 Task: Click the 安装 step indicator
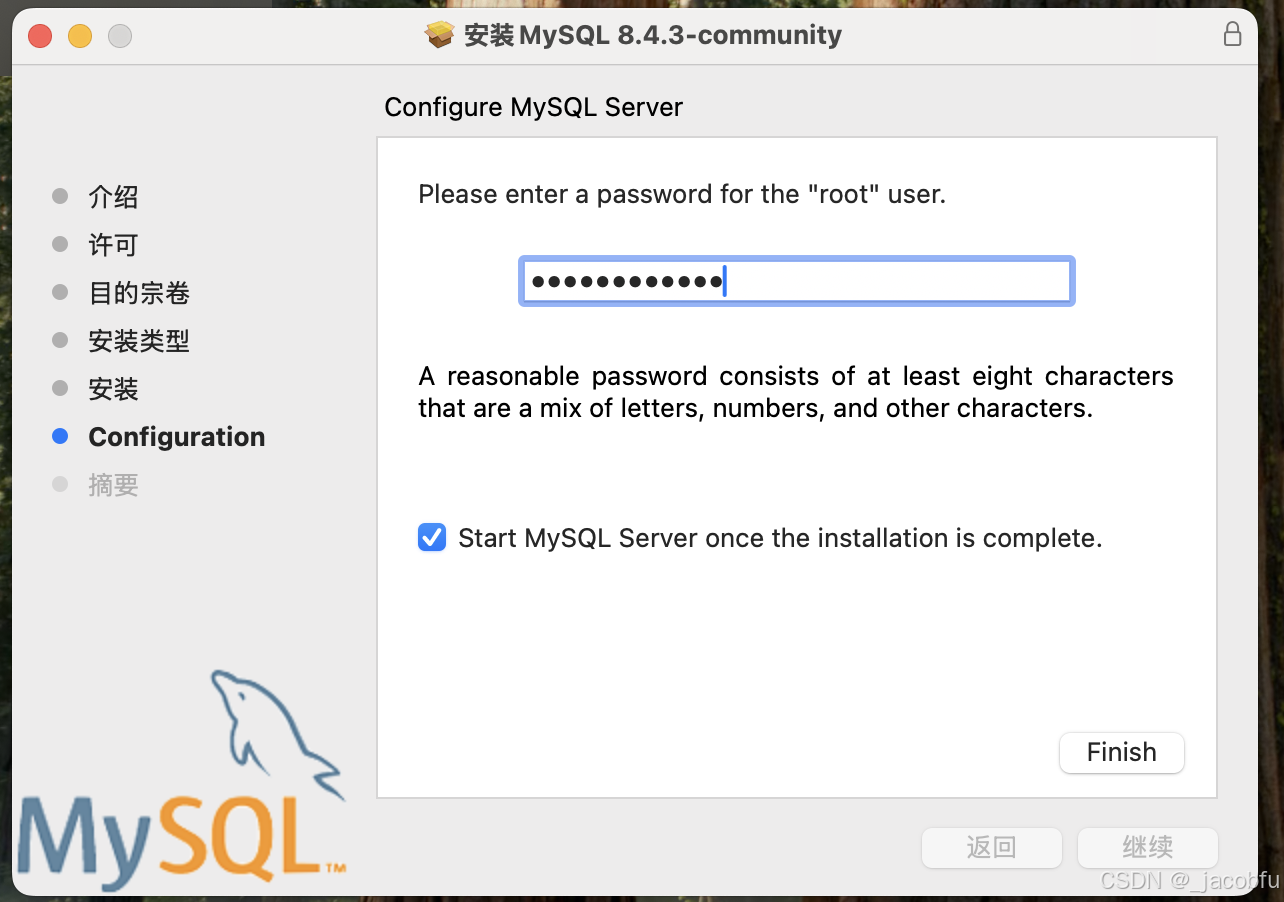[59, 388]
